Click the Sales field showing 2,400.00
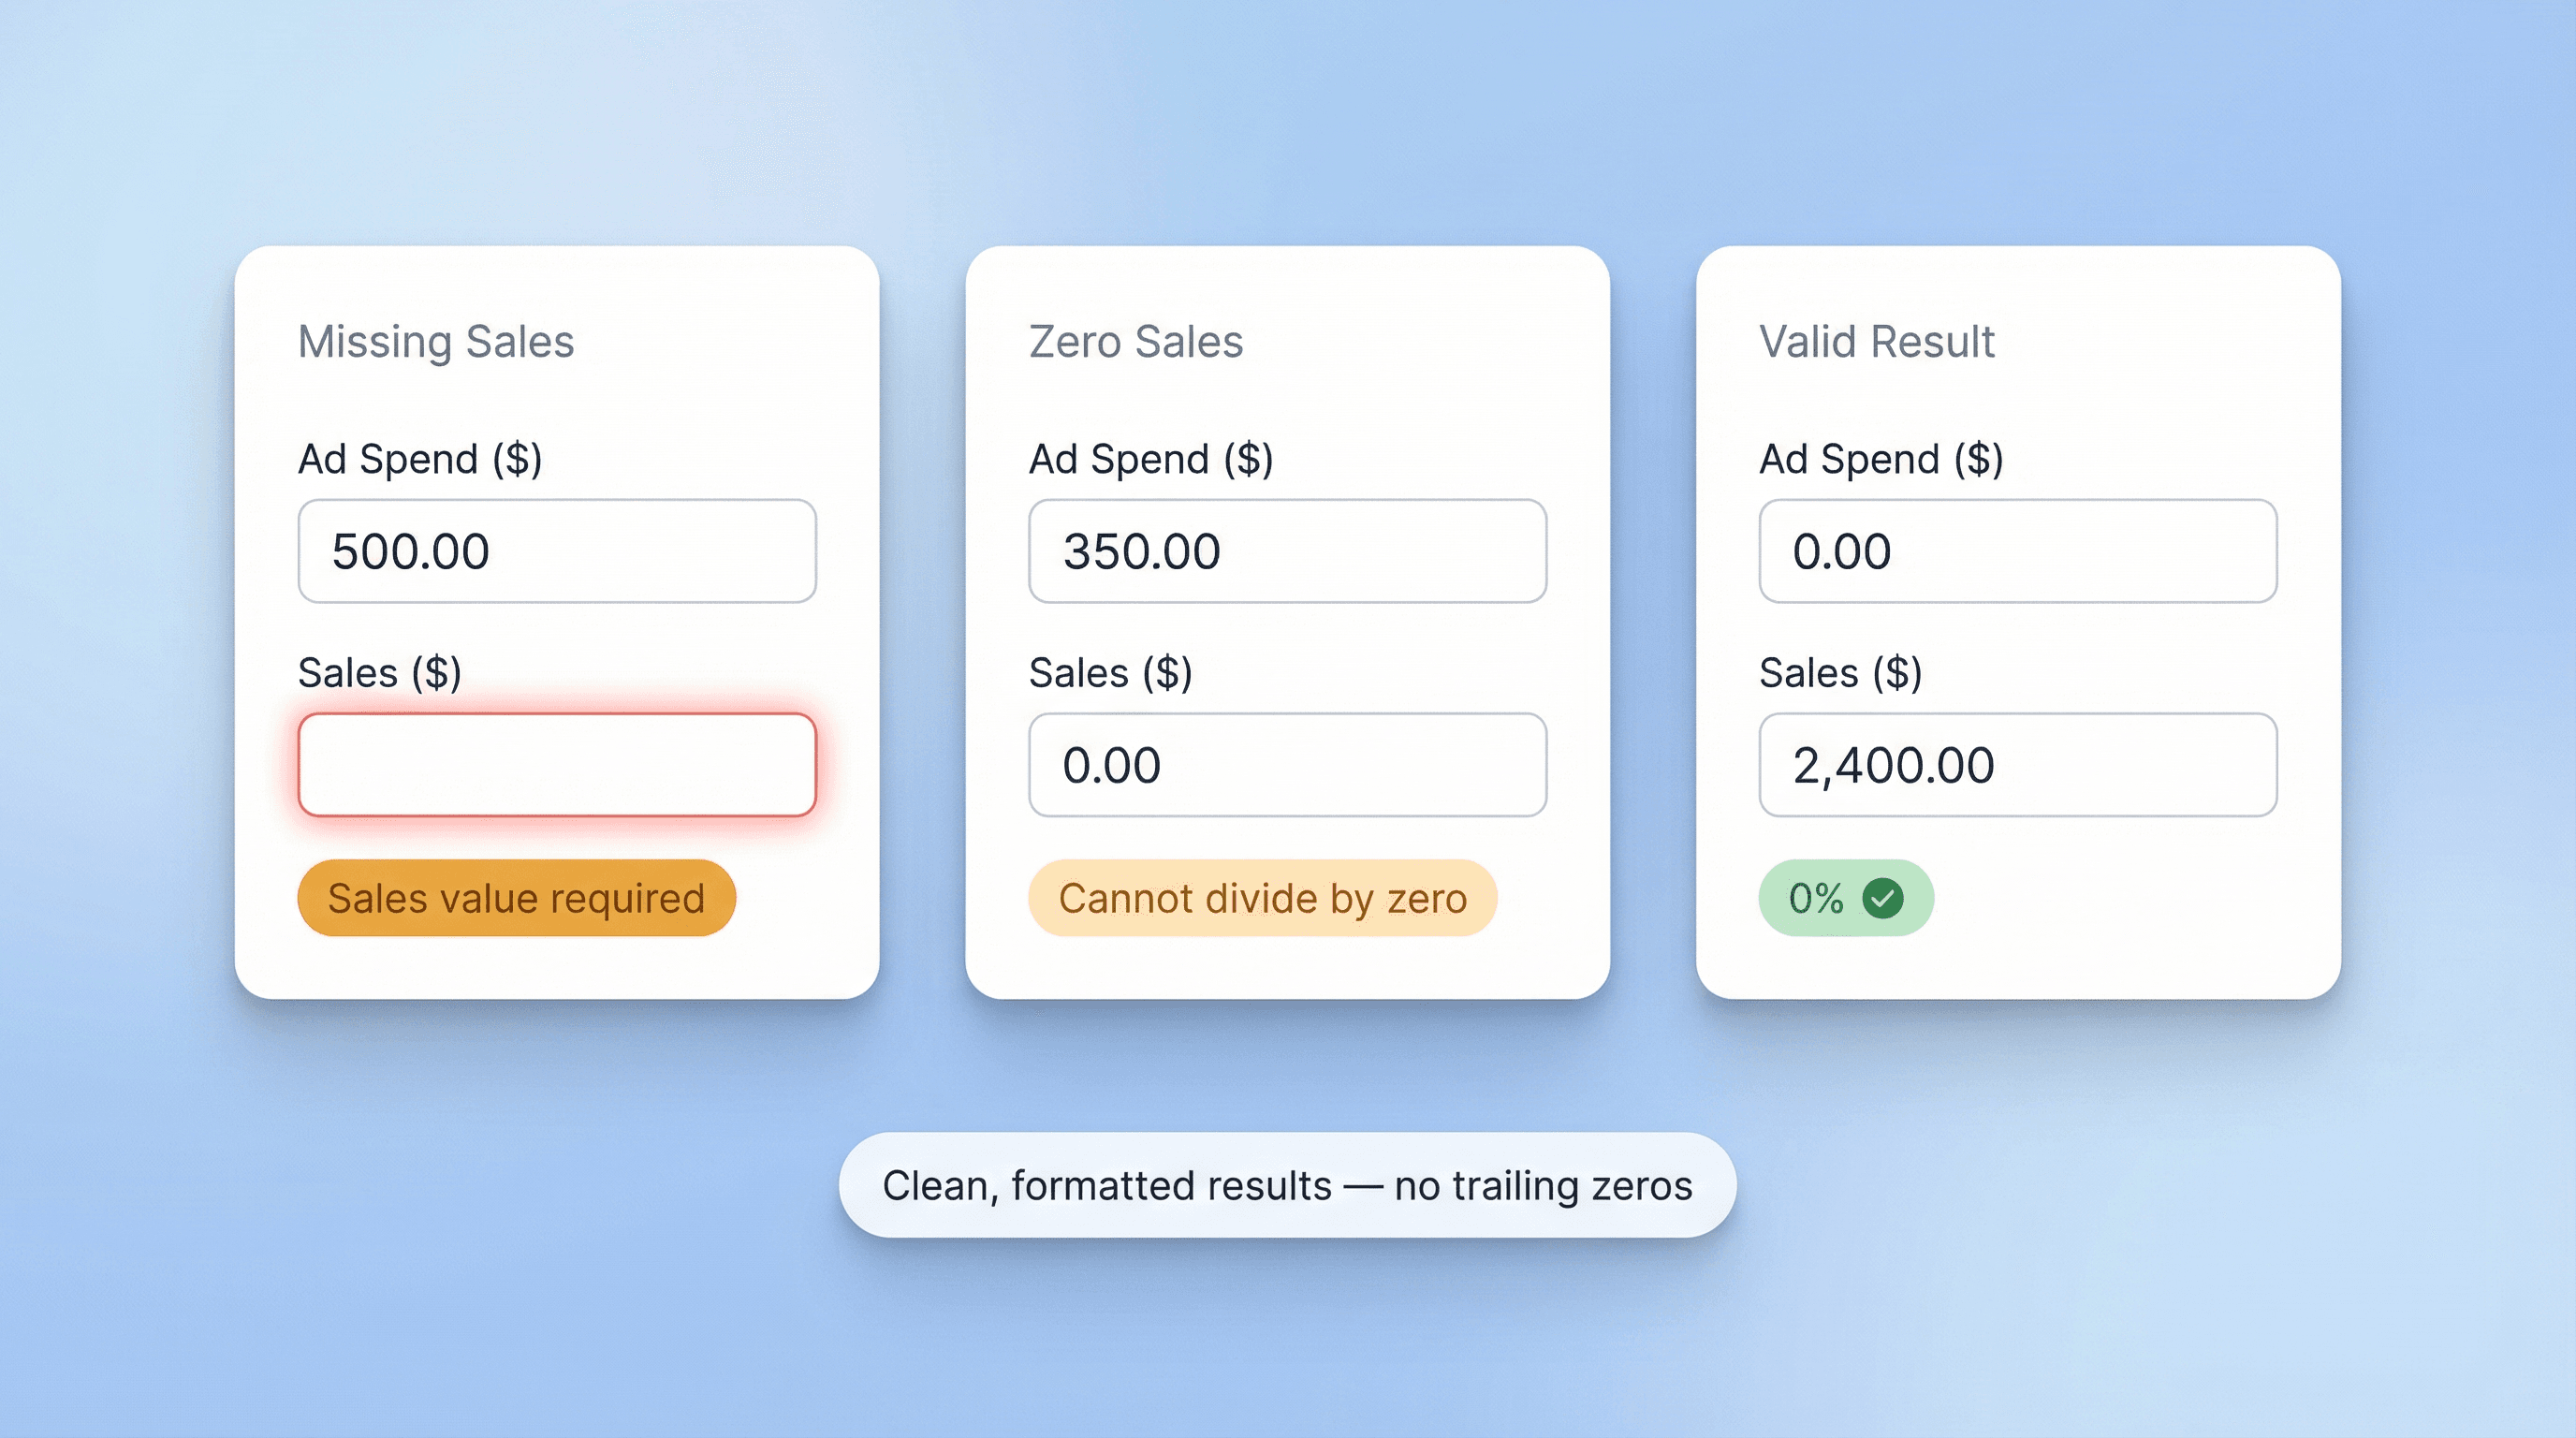 pos(2017,765)
